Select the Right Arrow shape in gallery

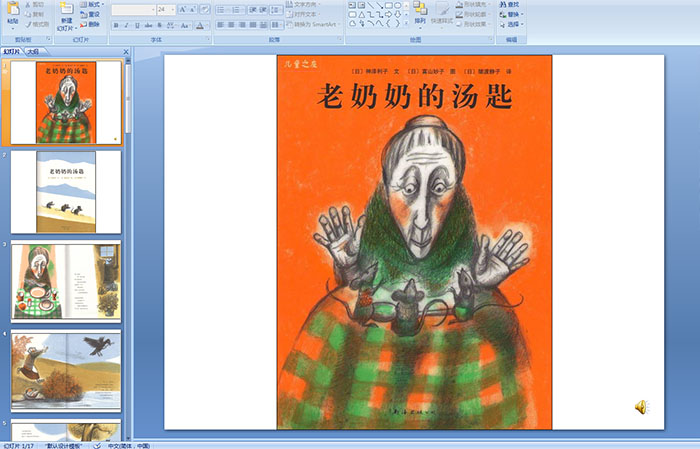388,15
